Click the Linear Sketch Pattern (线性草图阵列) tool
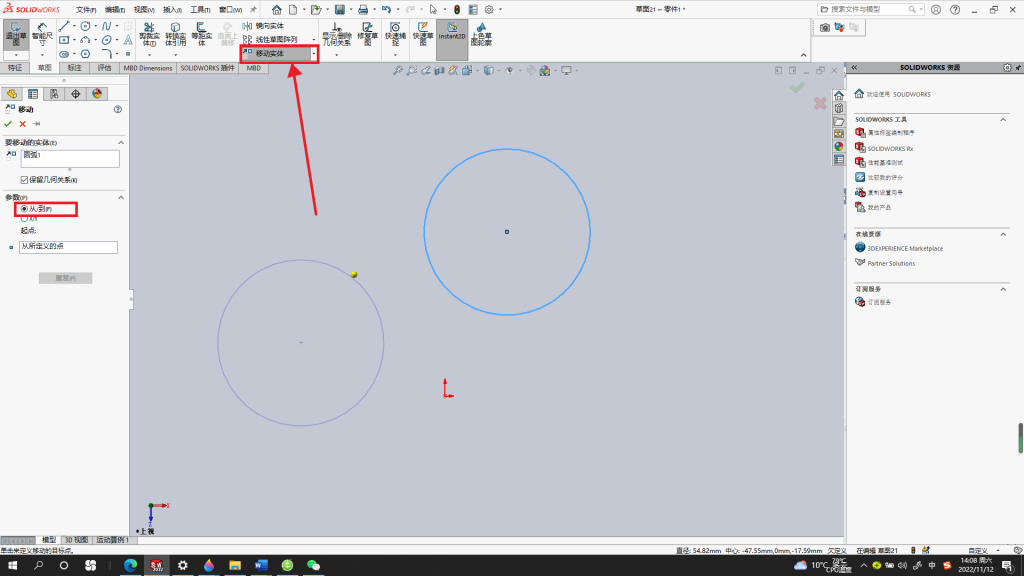 [270, 39]
